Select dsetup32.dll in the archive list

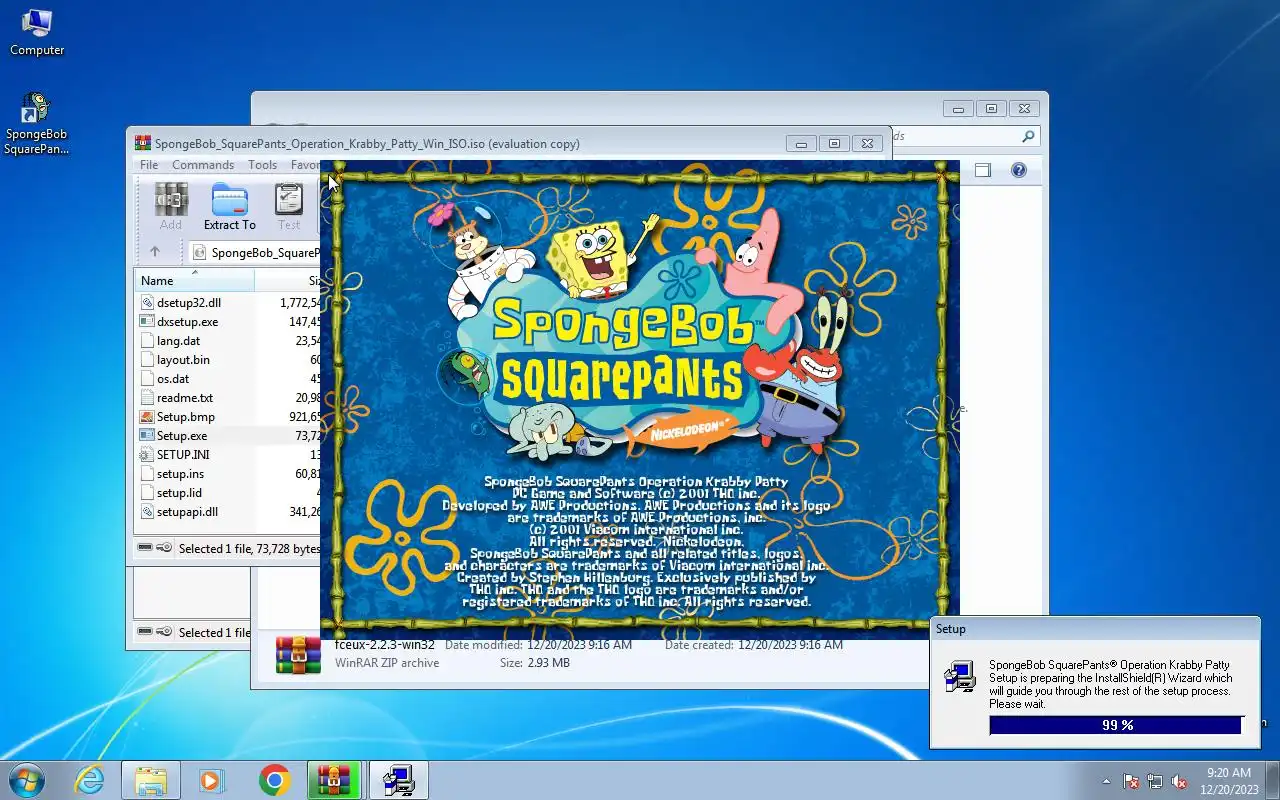click(189, 303)
